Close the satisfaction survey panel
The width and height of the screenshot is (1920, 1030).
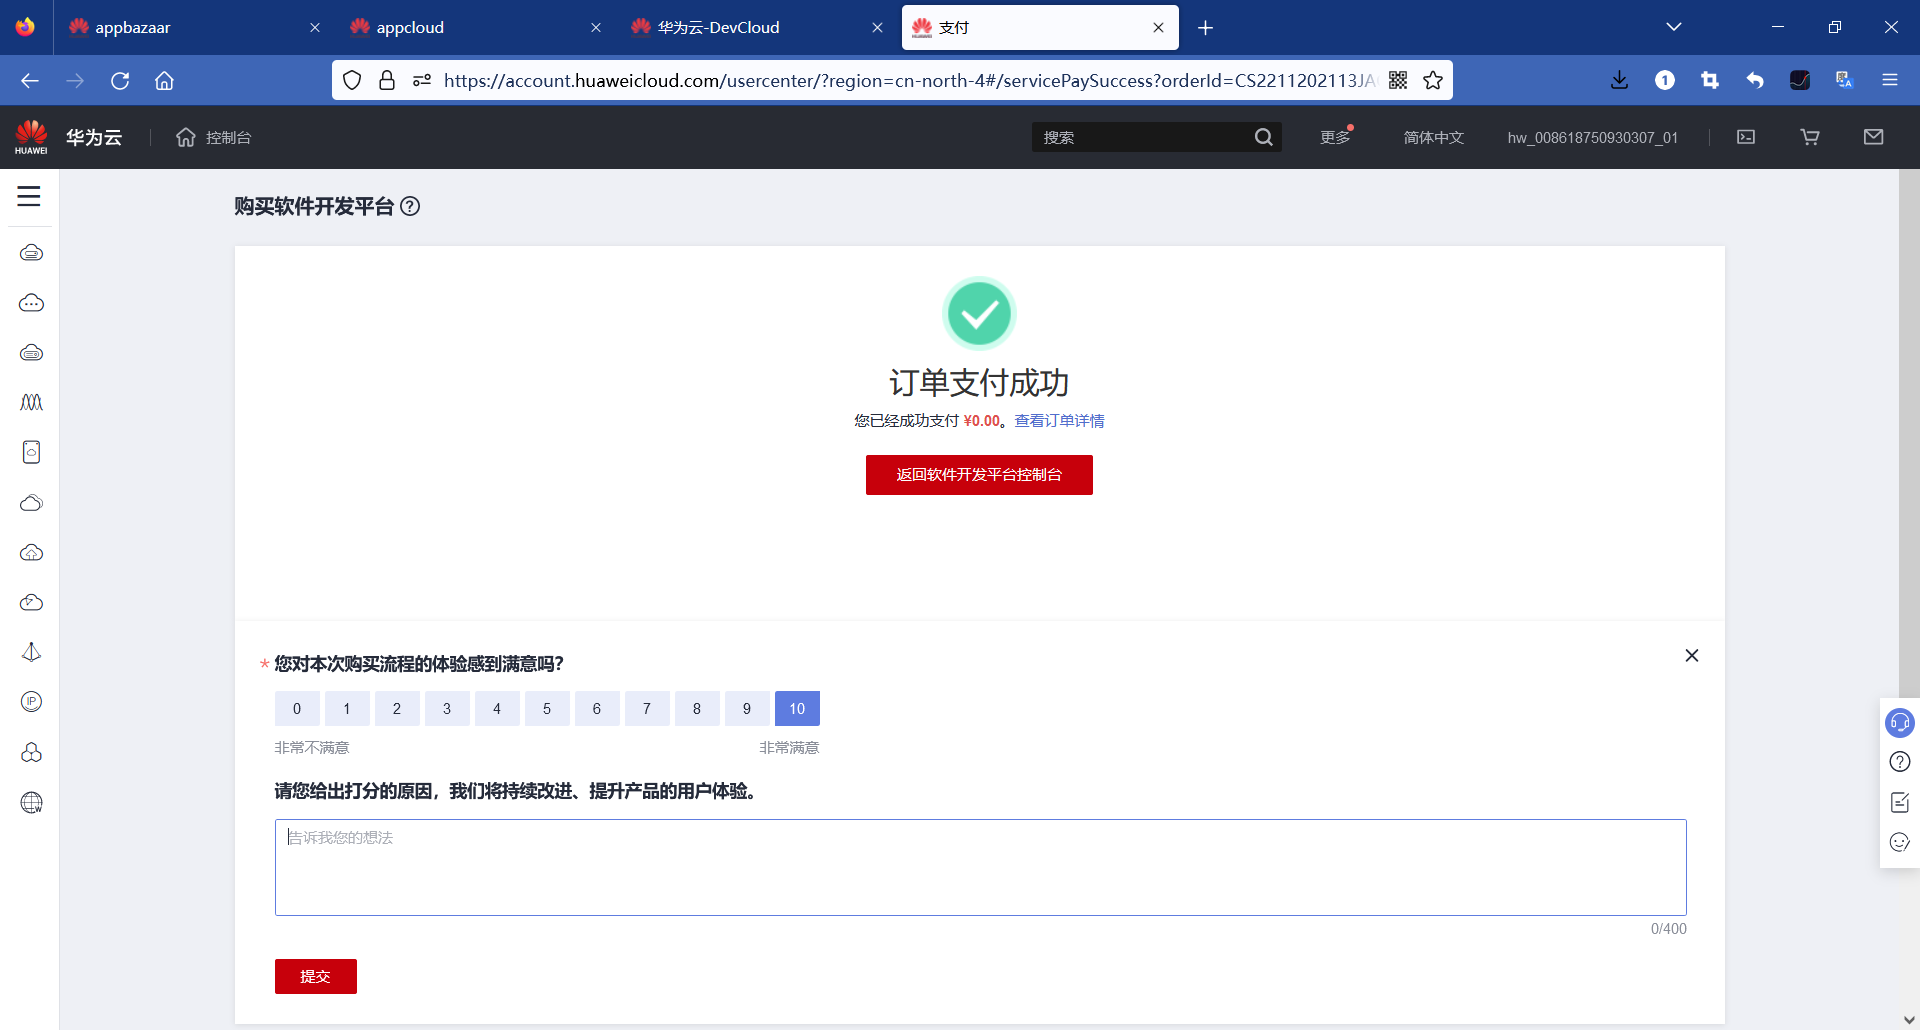(1692, 655)
